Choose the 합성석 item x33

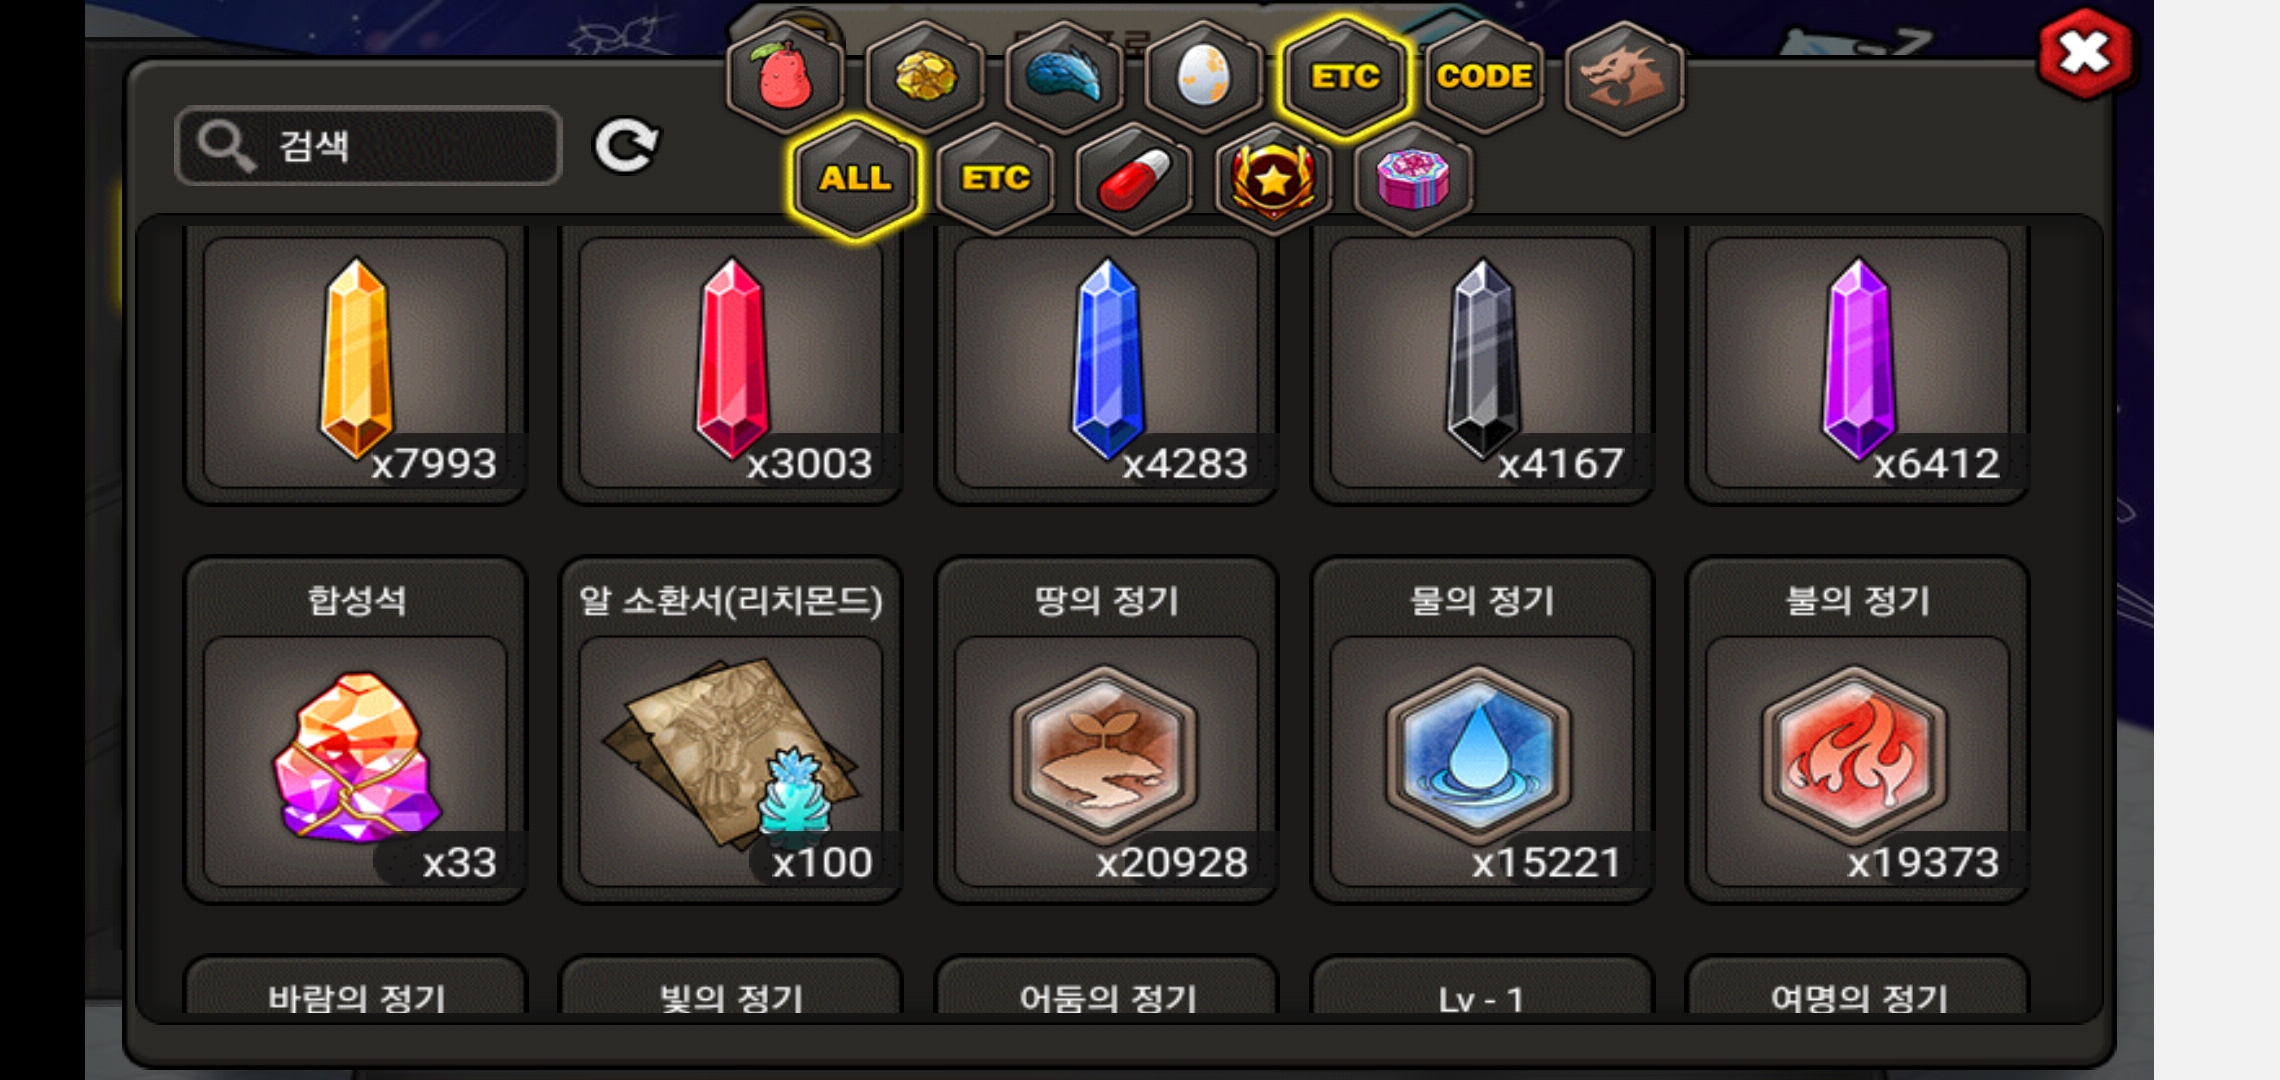[x=355, y=730]
